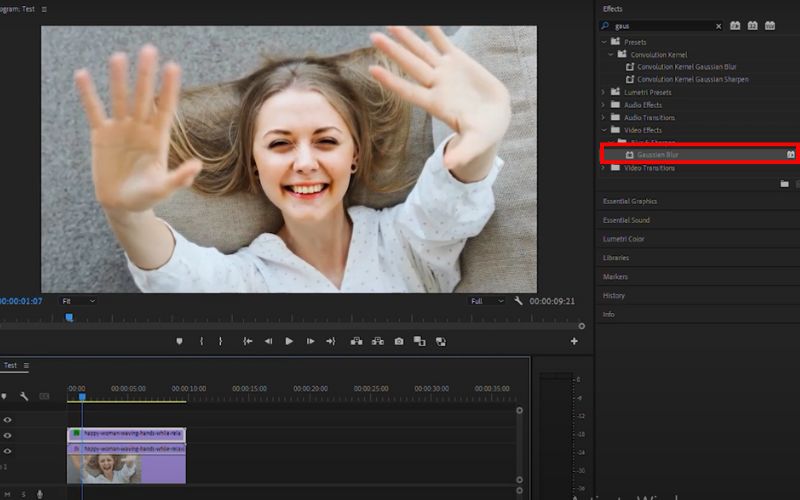The width and height of the screenshot is (800, 500).
Task: Select the Gaussian Blur video effect
Action: [x=658, y=155]
